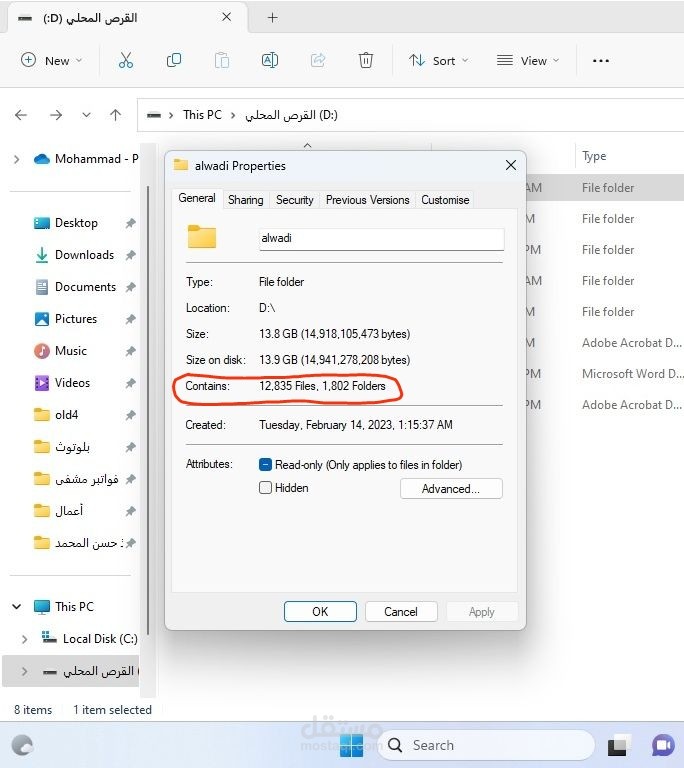Image resolution: width=684 pixels, height=768 pixels.
Task: Open the See more three-dots menu
Action: (601, 61)
